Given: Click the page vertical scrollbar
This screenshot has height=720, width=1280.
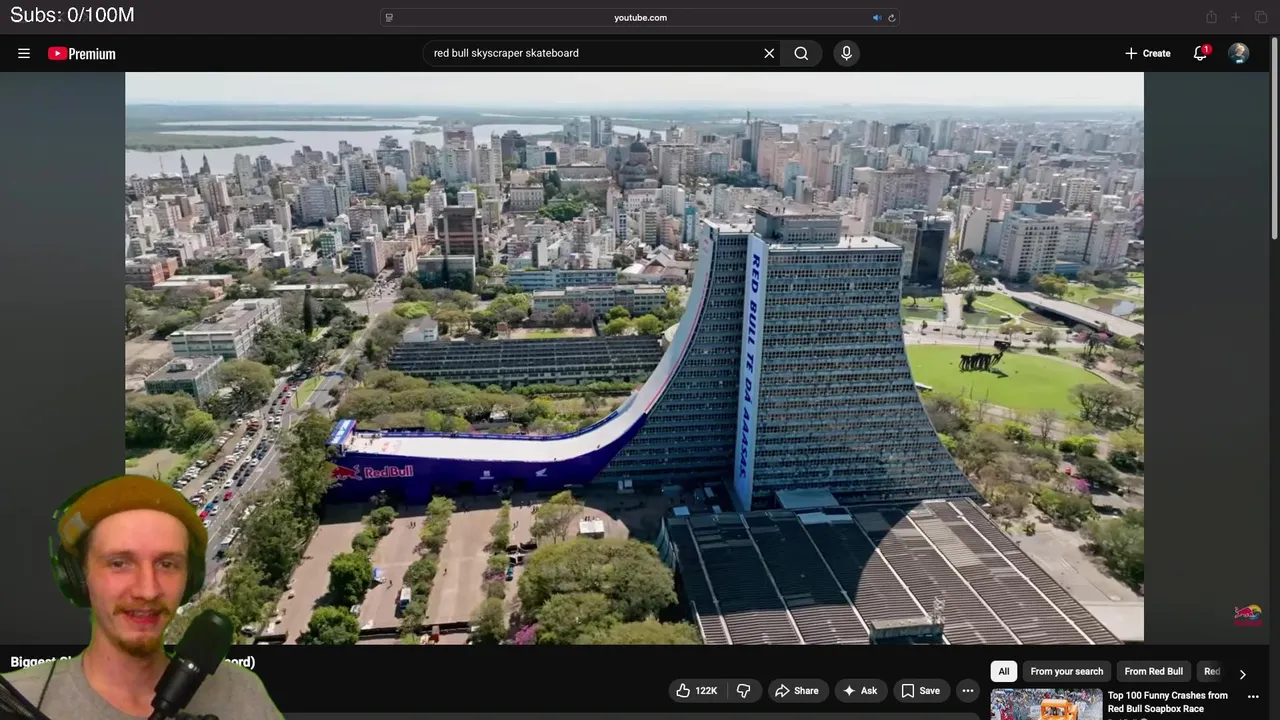Looking at the screenshot, I should (1274, 140).
